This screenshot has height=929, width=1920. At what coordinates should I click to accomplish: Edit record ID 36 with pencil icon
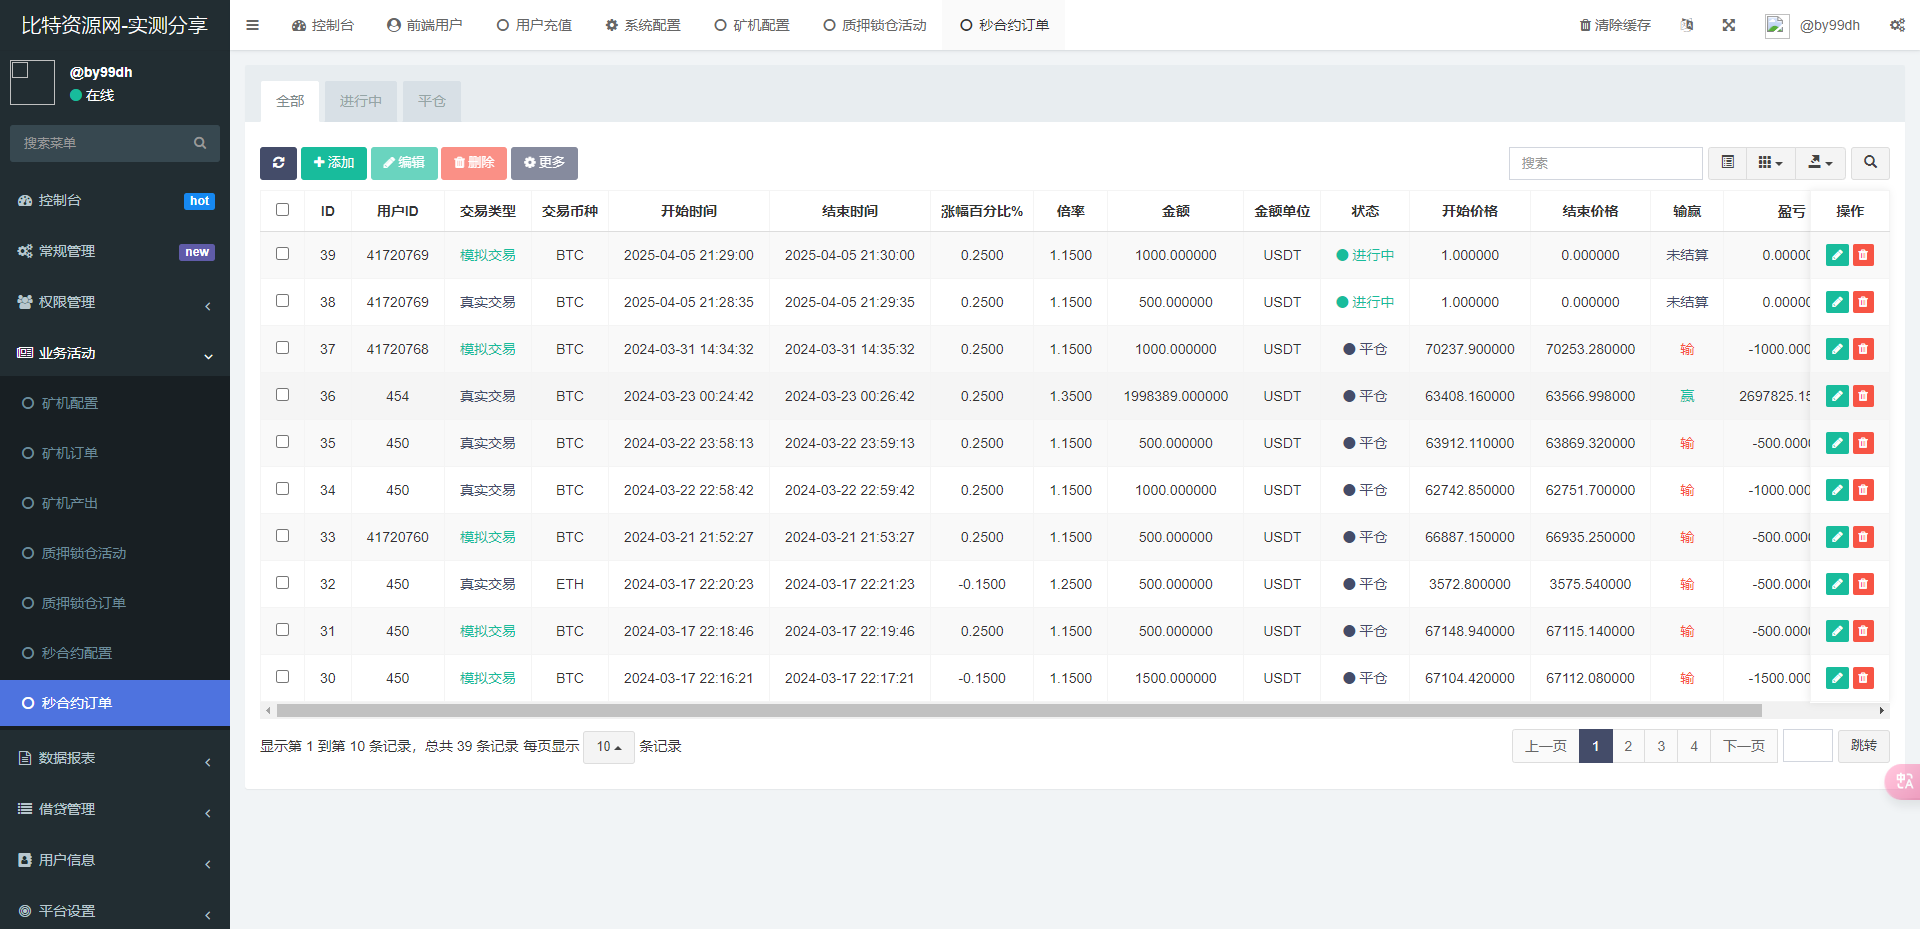pos(1837,396)
